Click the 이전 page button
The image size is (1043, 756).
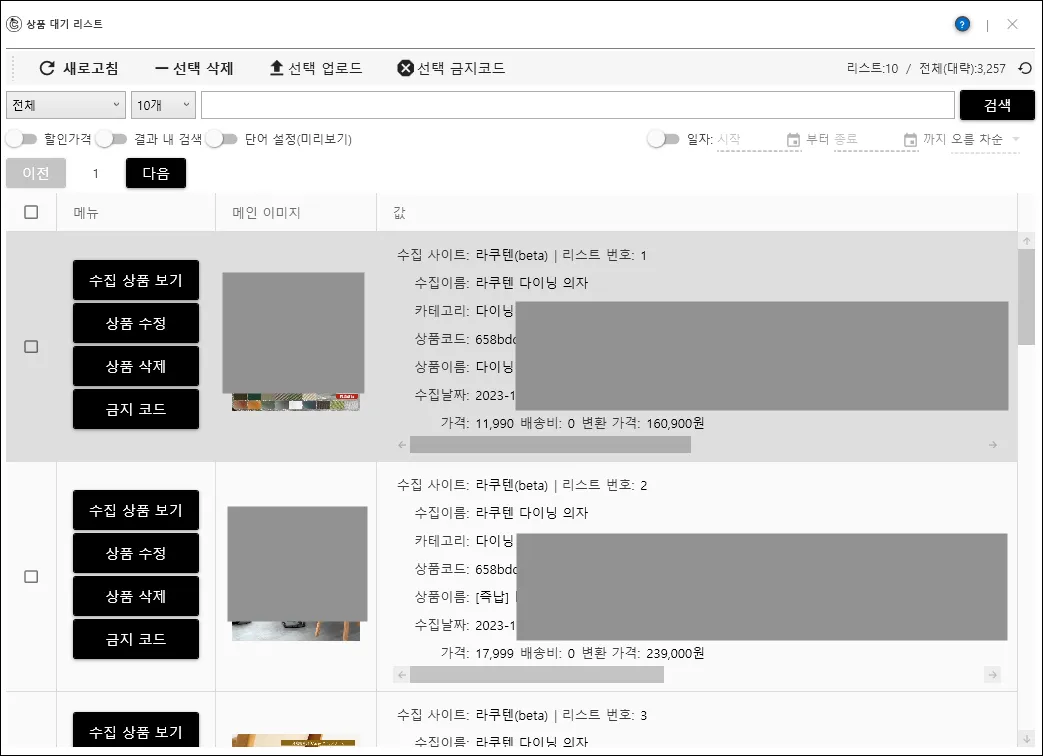36,174
